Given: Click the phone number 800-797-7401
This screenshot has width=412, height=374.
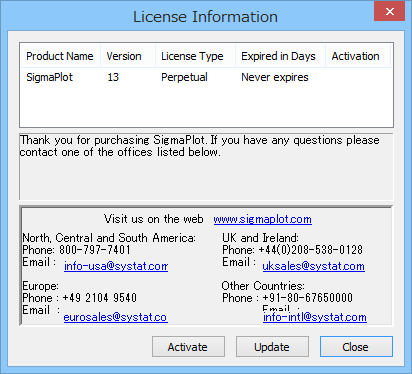Looking at the screenshot, I should tap(95, 250).
